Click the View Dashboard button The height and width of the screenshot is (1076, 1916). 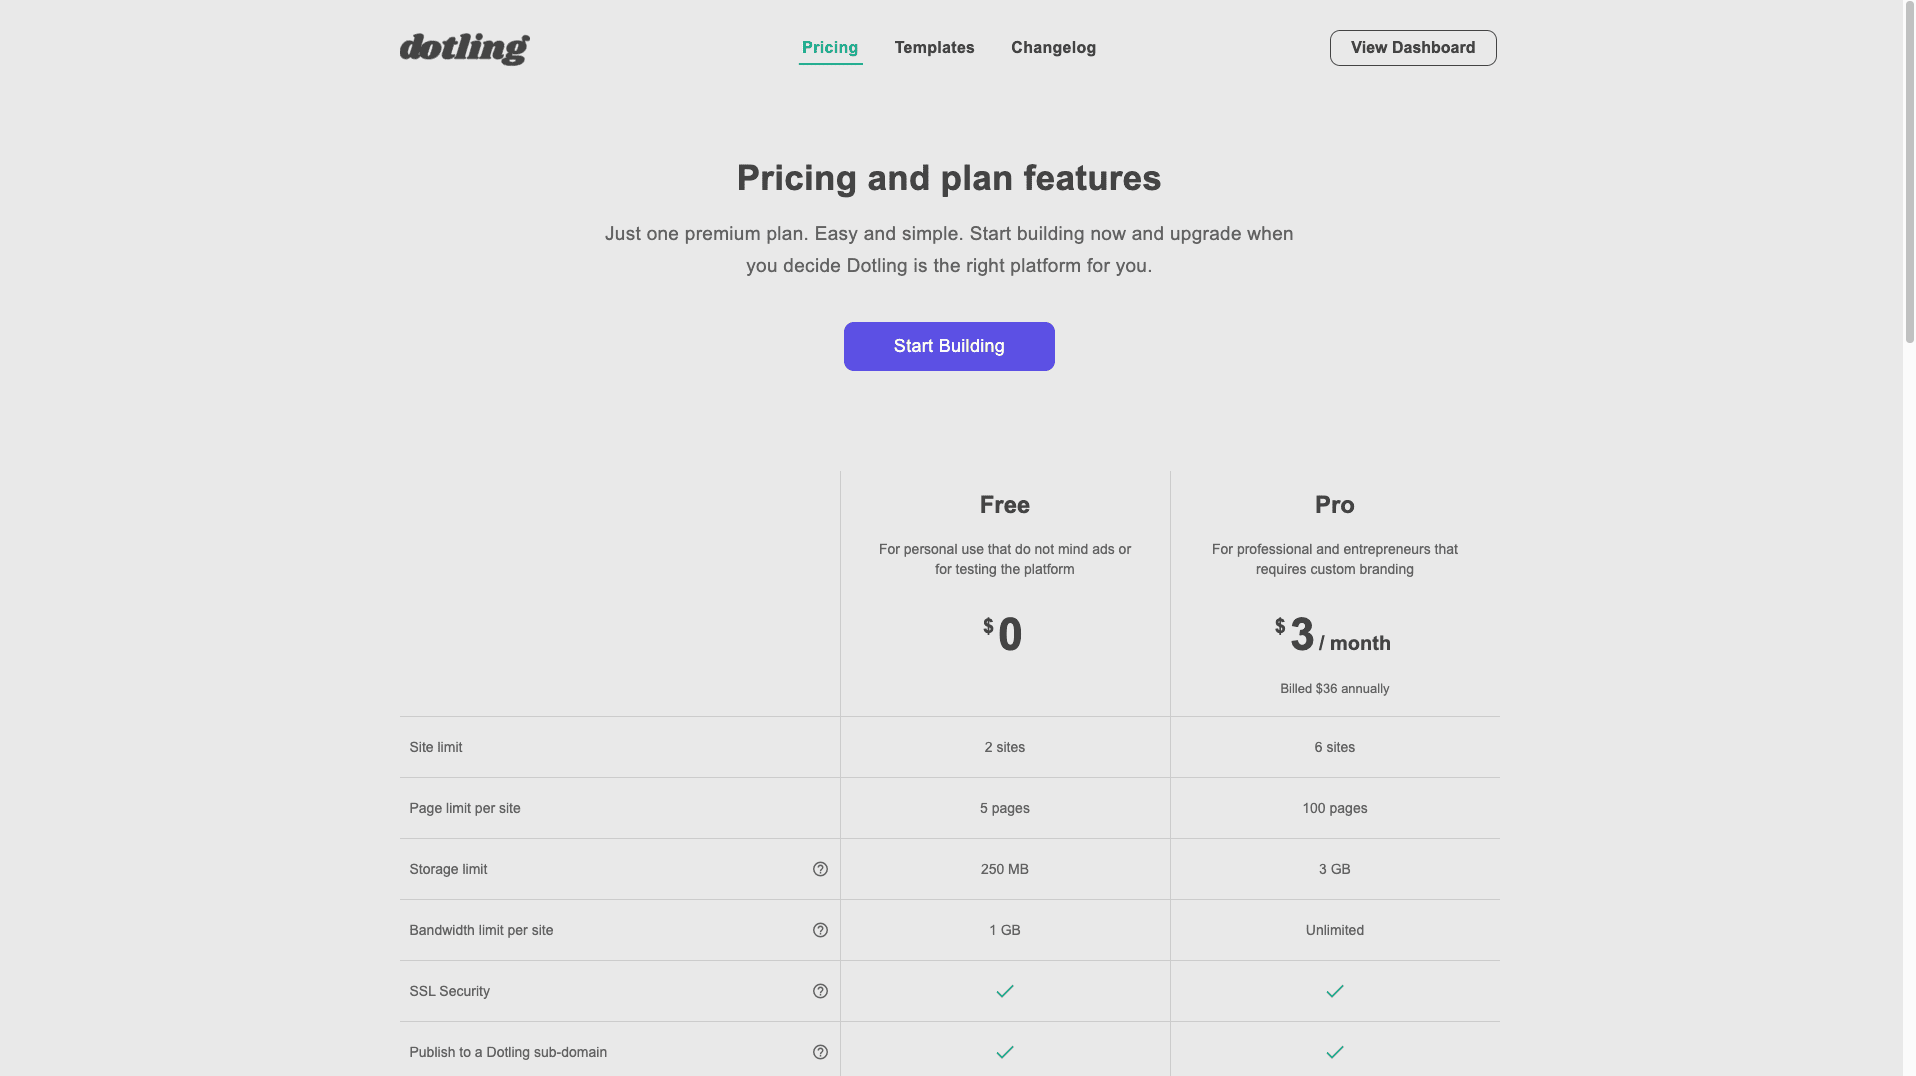click(1412, 48)
